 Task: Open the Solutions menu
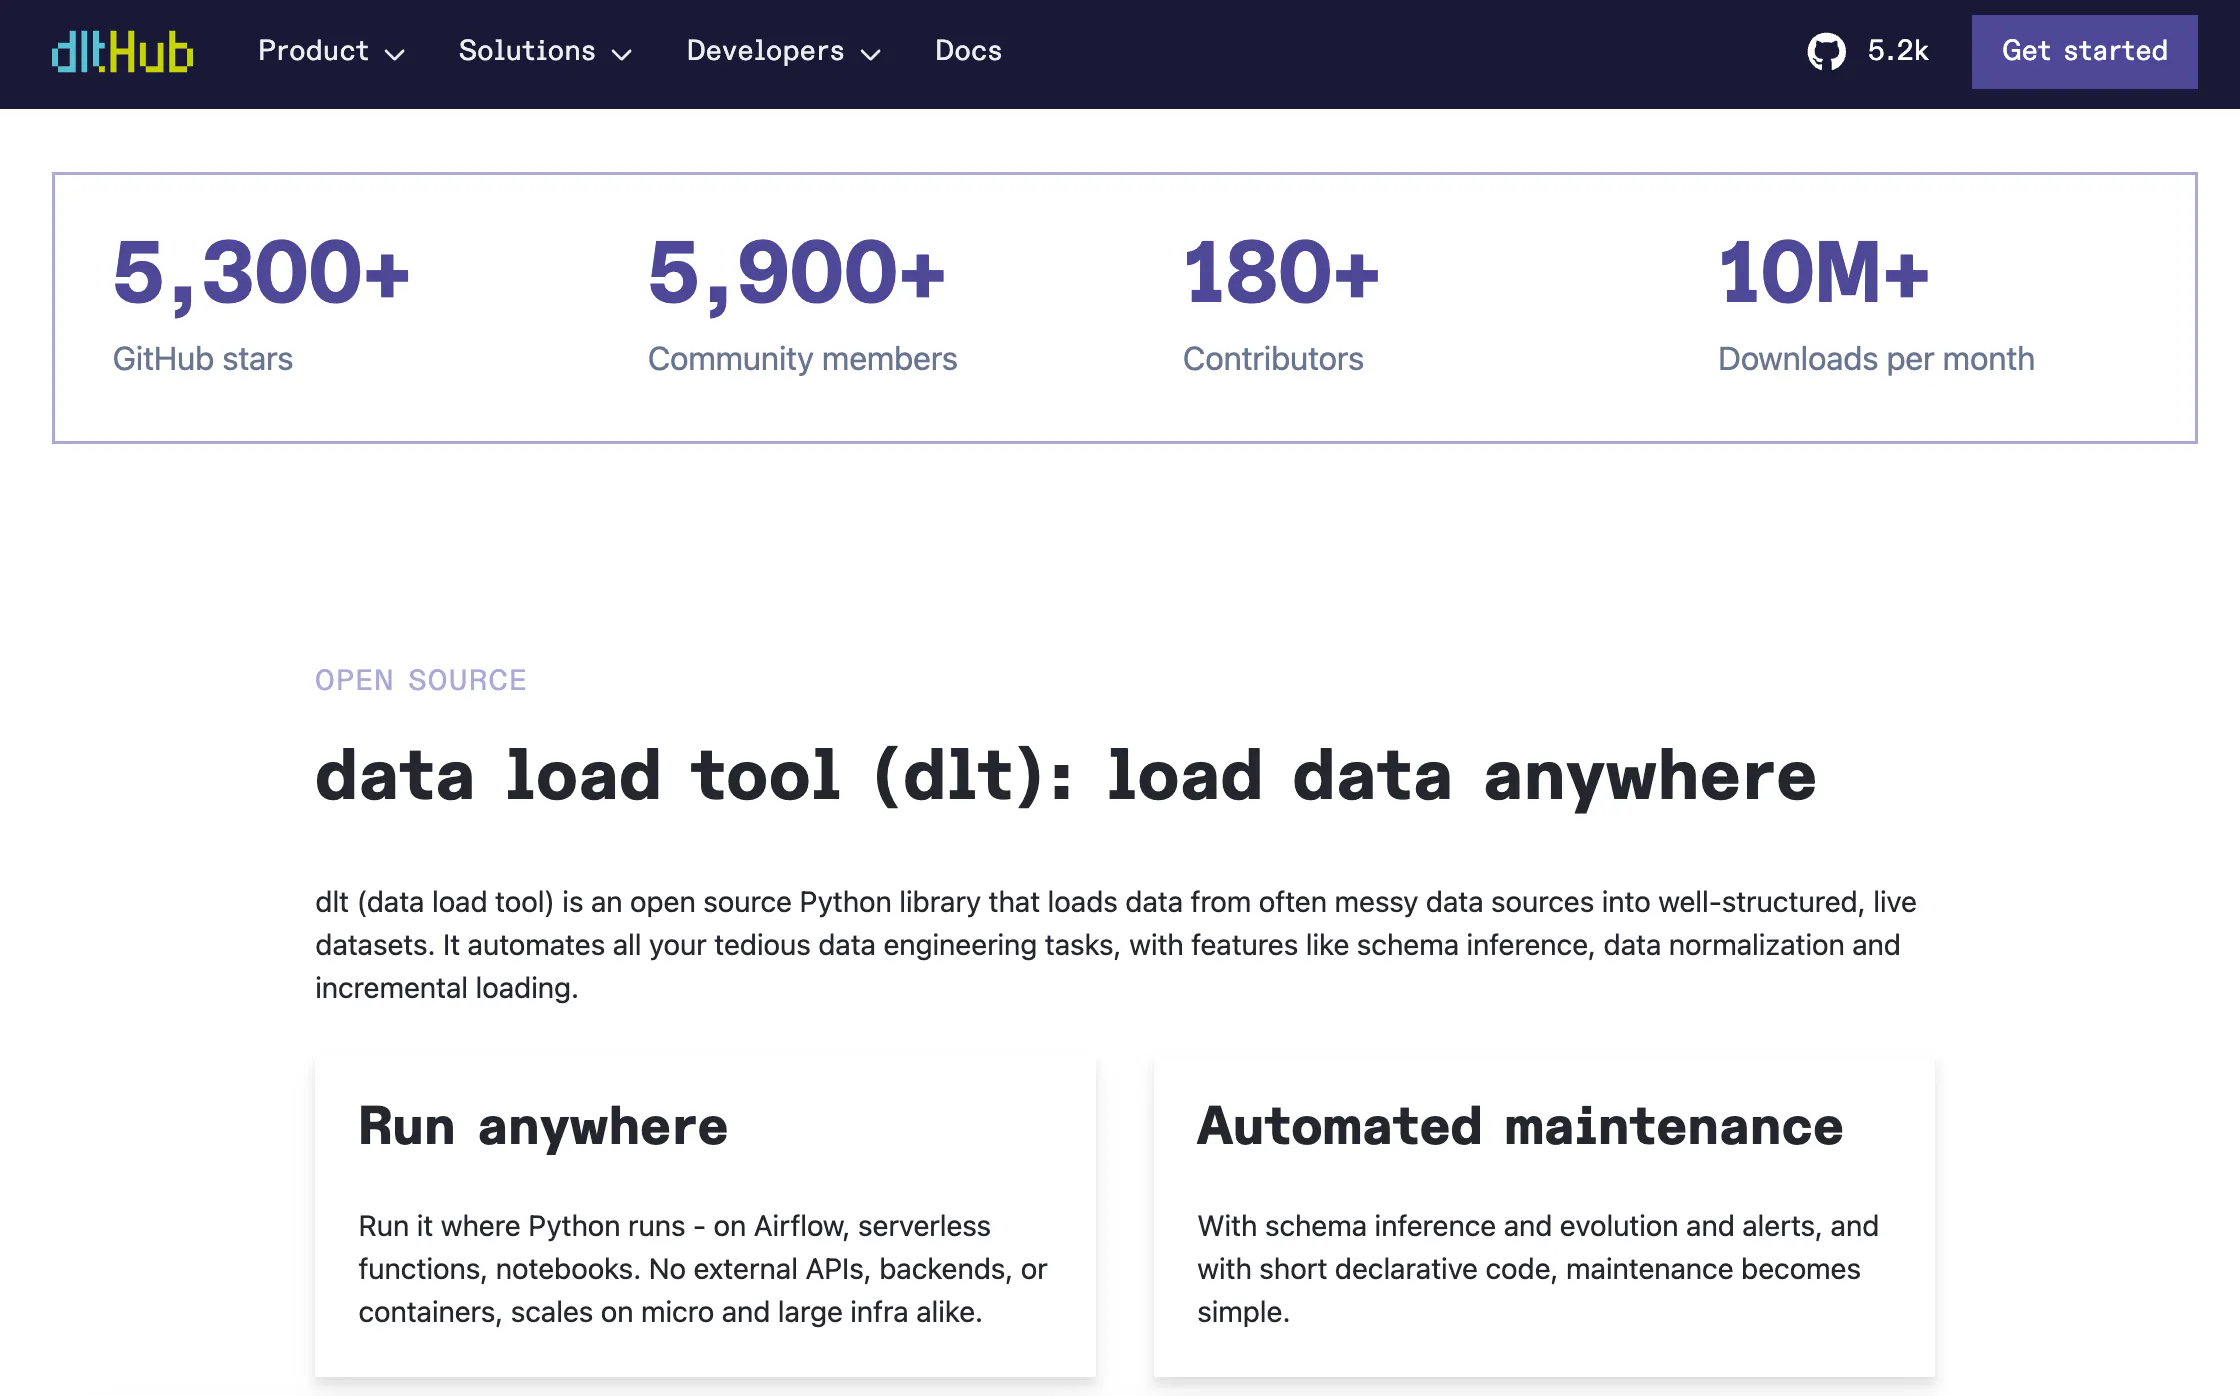(545, 51)
